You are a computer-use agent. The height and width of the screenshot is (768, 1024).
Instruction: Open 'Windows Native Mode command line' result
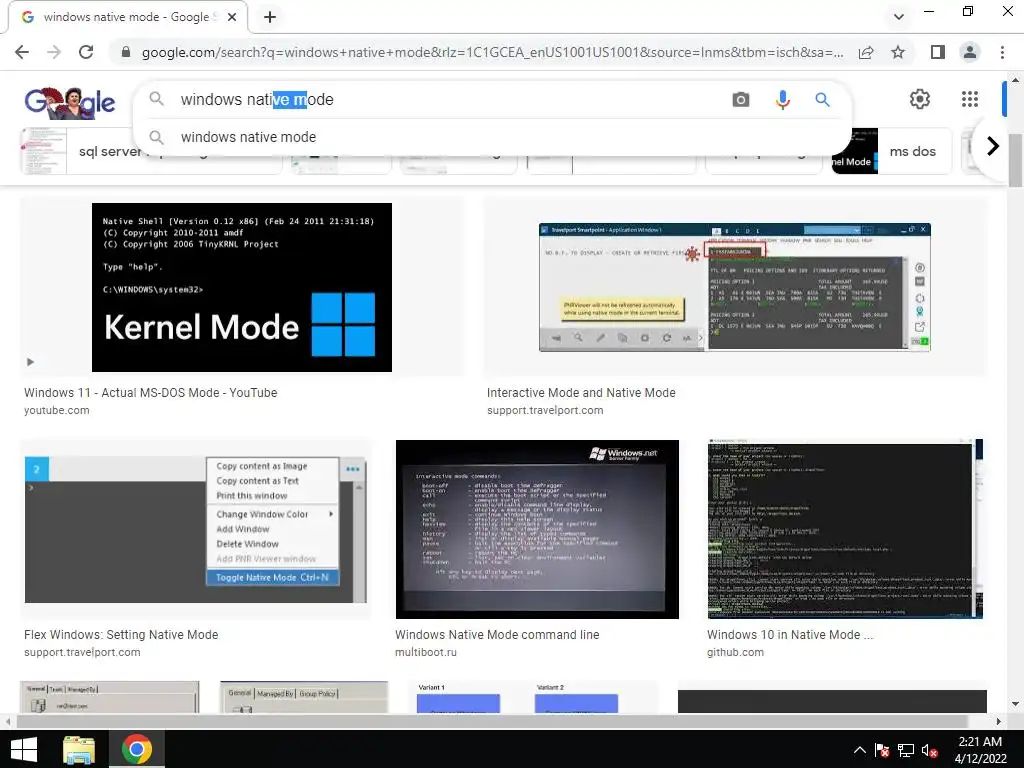tap(497, 635)
